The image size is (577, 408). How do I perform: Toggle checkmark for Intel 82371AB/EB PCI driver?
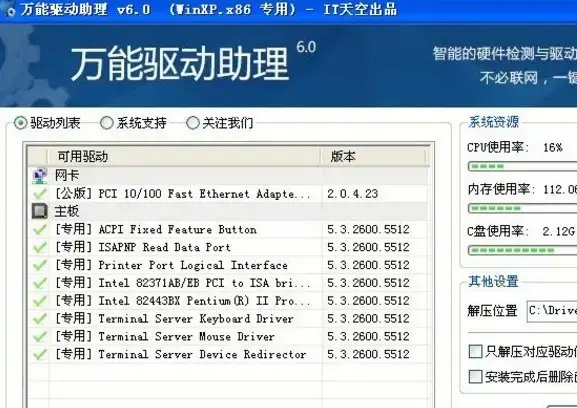[40, 283]
